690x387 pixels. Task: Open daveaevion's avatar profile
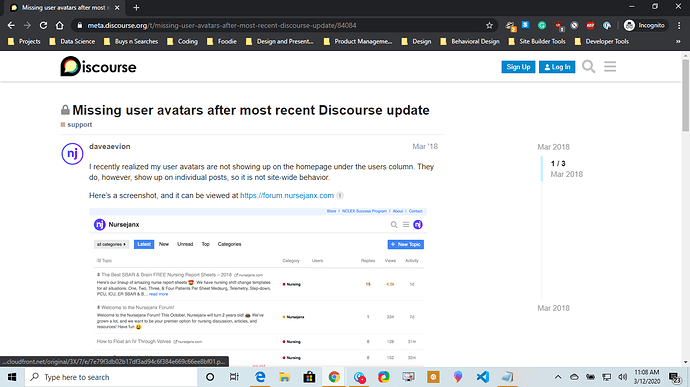click(72, 154)
